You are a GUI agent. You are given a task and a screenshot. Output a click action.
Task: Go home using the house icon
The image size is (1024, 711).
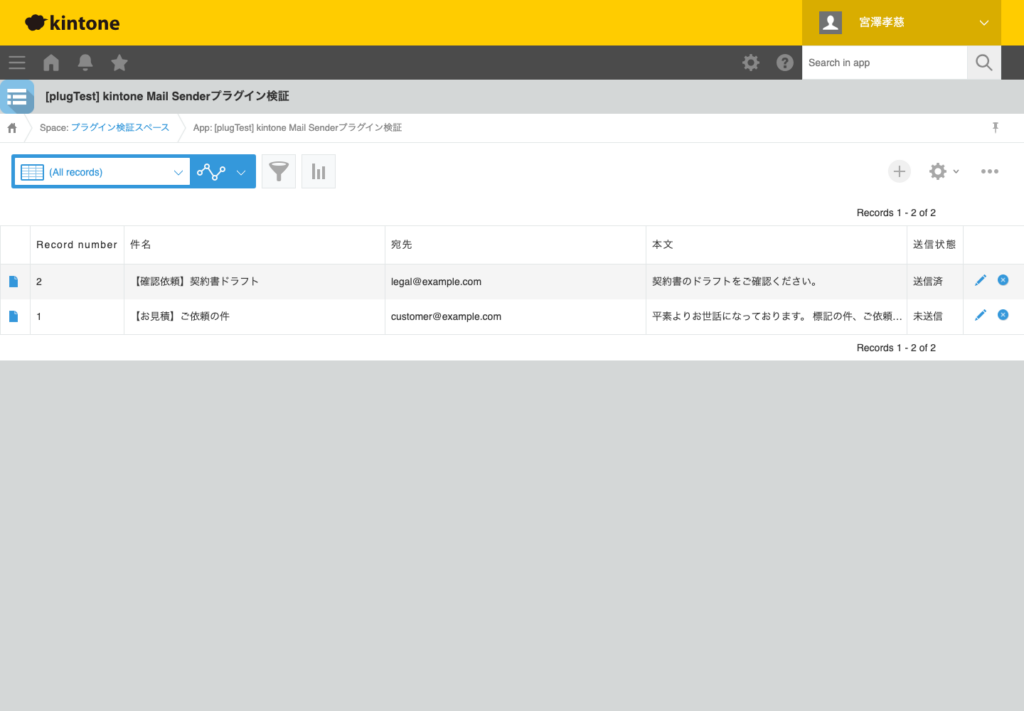(x=50, y=62)
